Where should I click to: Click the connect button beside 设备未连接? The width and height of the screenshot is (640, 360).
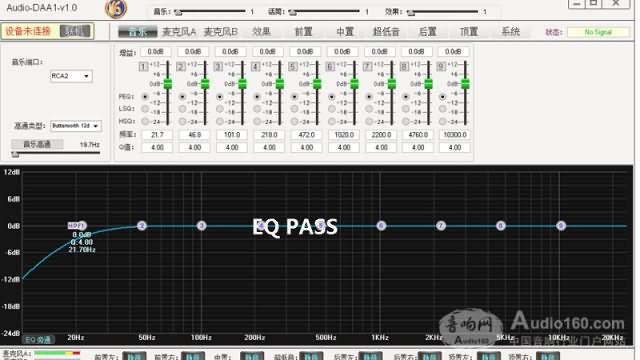(x=75, y=31)
